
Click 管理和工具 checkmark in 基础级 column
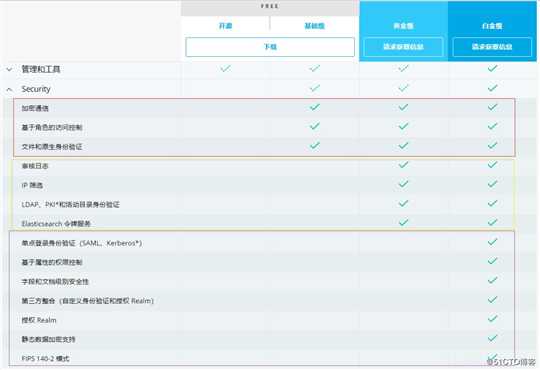point(314,69)
